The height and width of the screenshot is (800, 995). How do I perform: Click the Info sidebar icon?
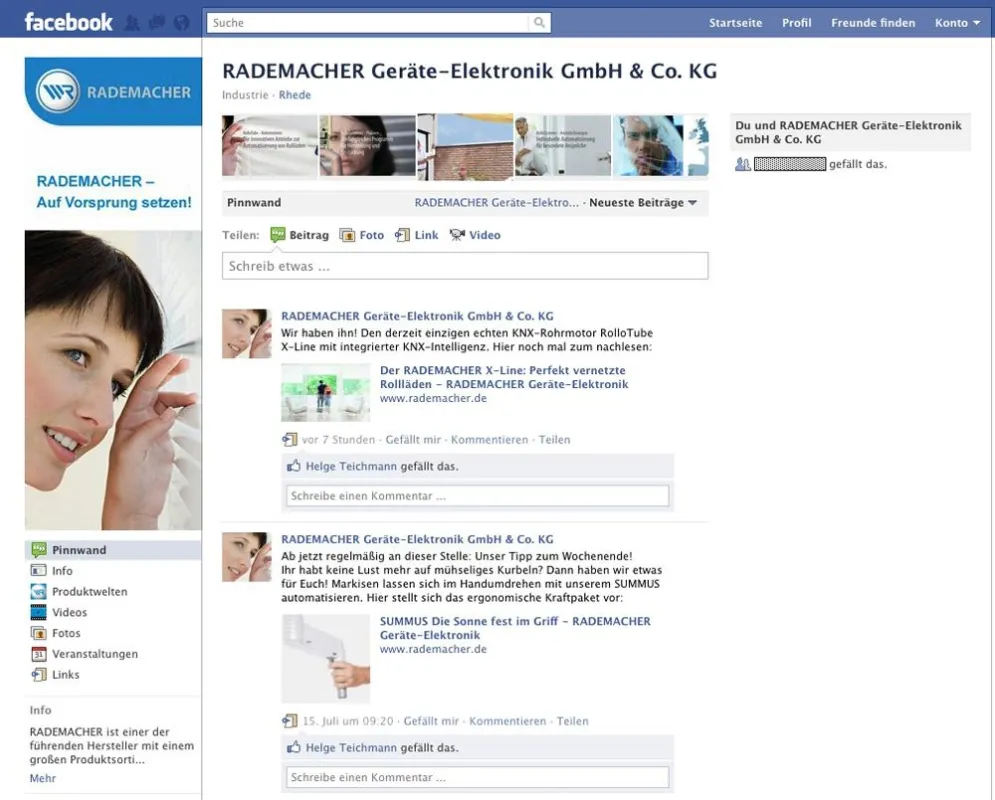39,570
